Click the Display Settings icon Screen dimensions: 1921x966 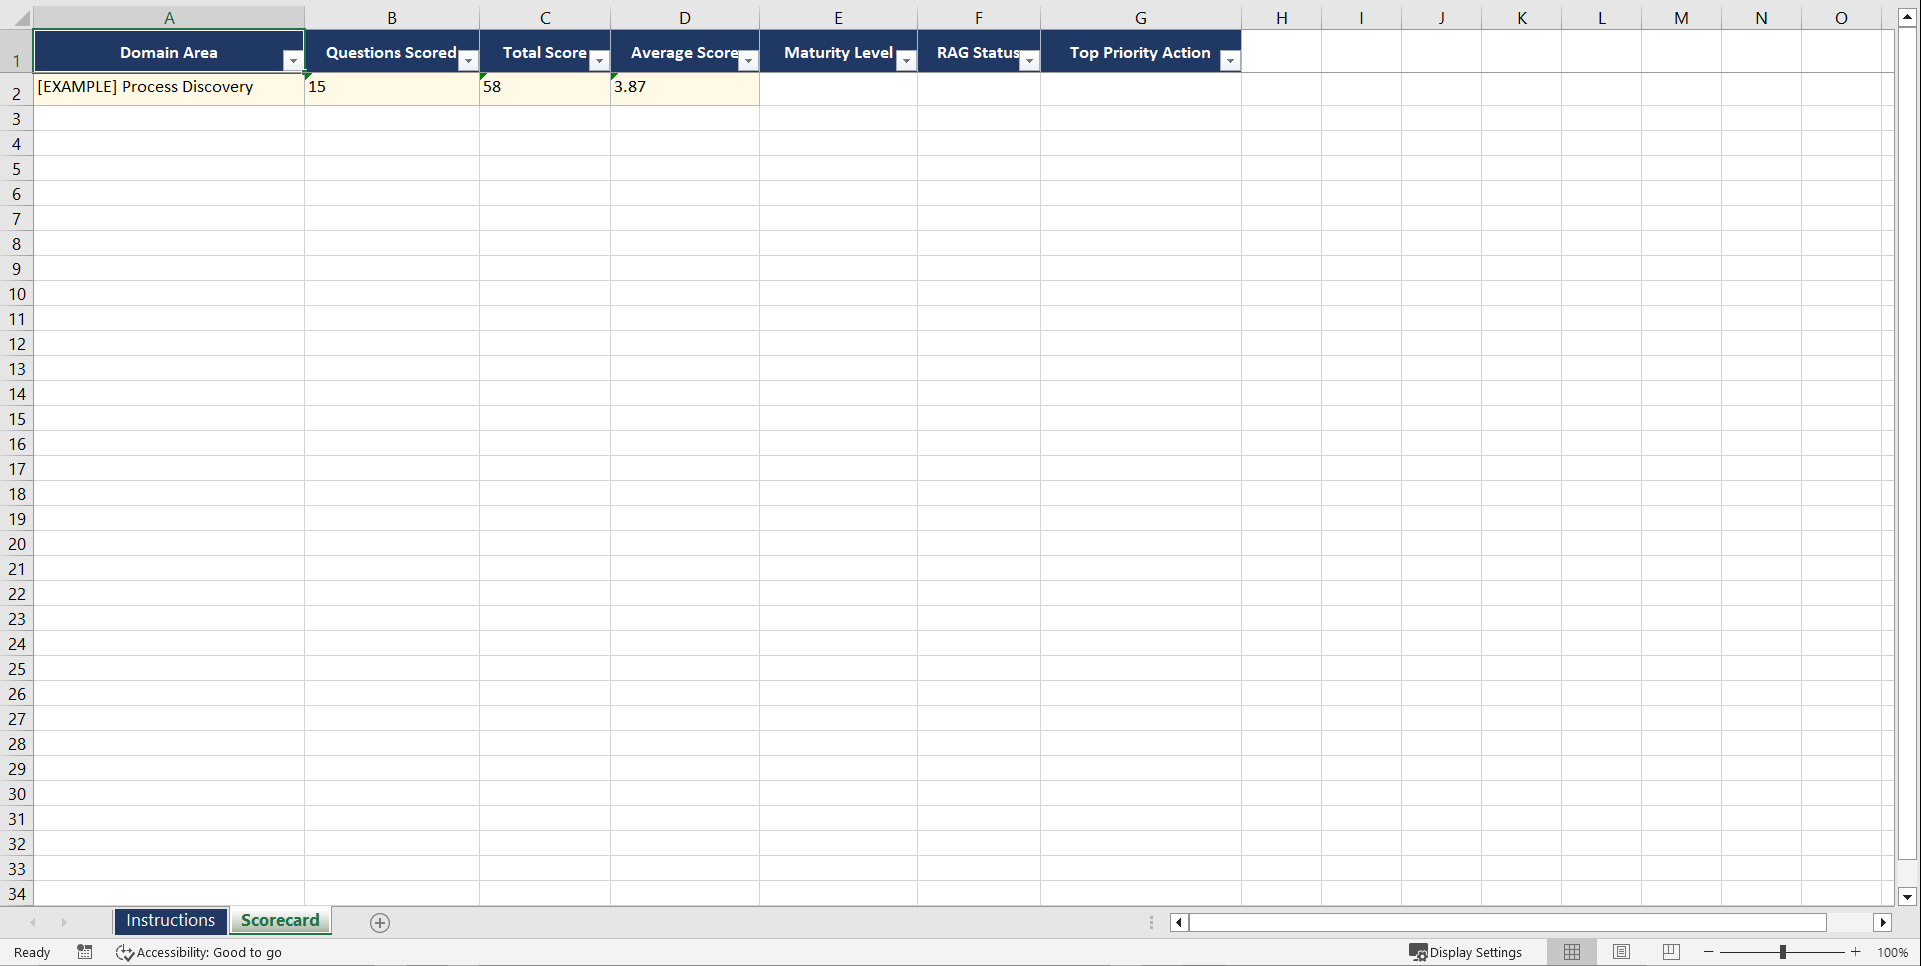point(1419,952)
